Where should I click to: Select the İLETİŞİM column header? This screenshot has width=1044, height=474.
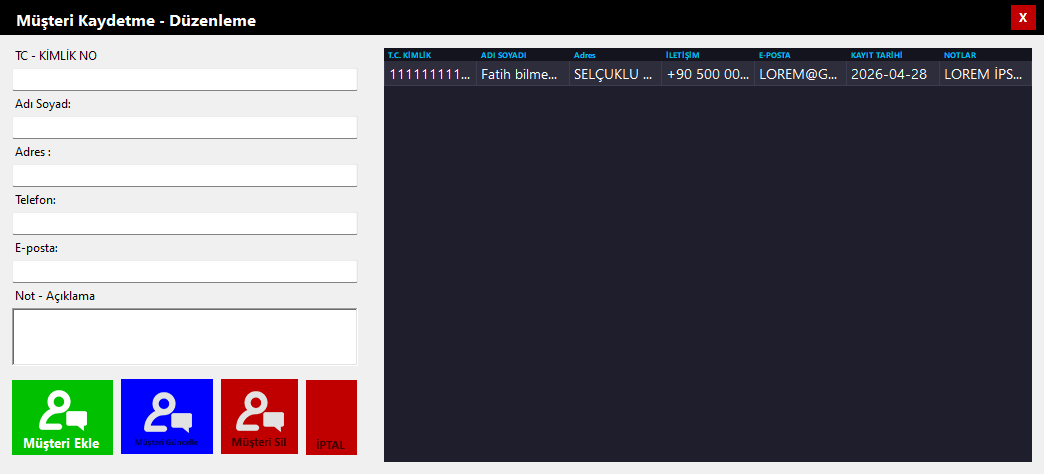(x=708, y=55)
